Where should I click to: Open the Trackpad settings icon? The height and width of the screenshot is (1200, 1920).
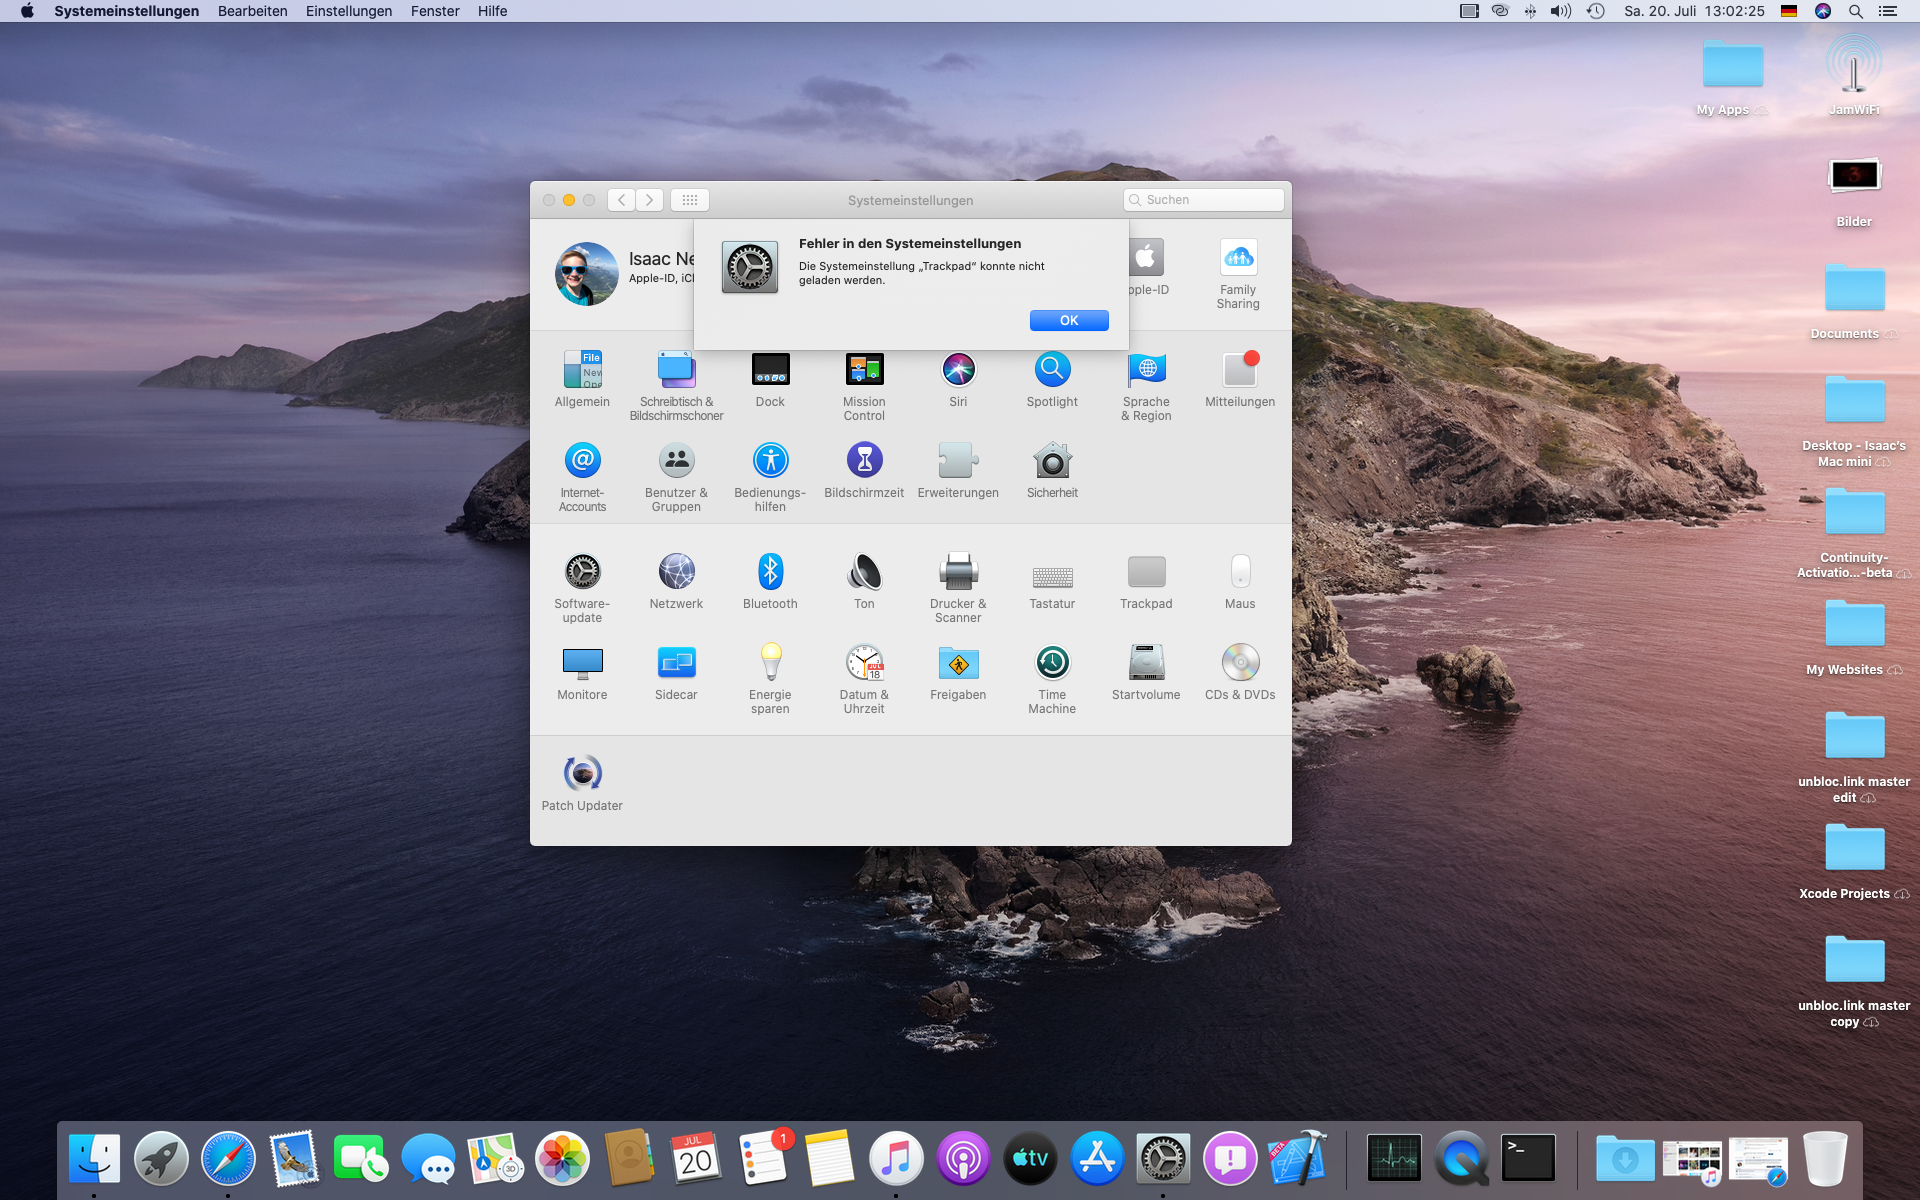point(1146,573)
